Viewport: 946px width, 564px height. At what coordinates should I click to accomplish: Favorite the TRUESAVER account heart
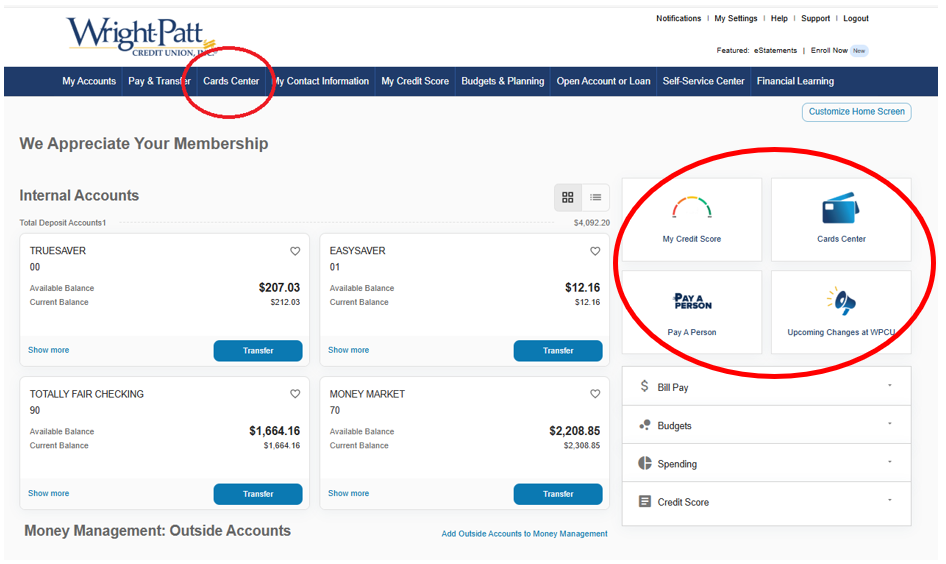pyautogui.click(x=295, y=251)
